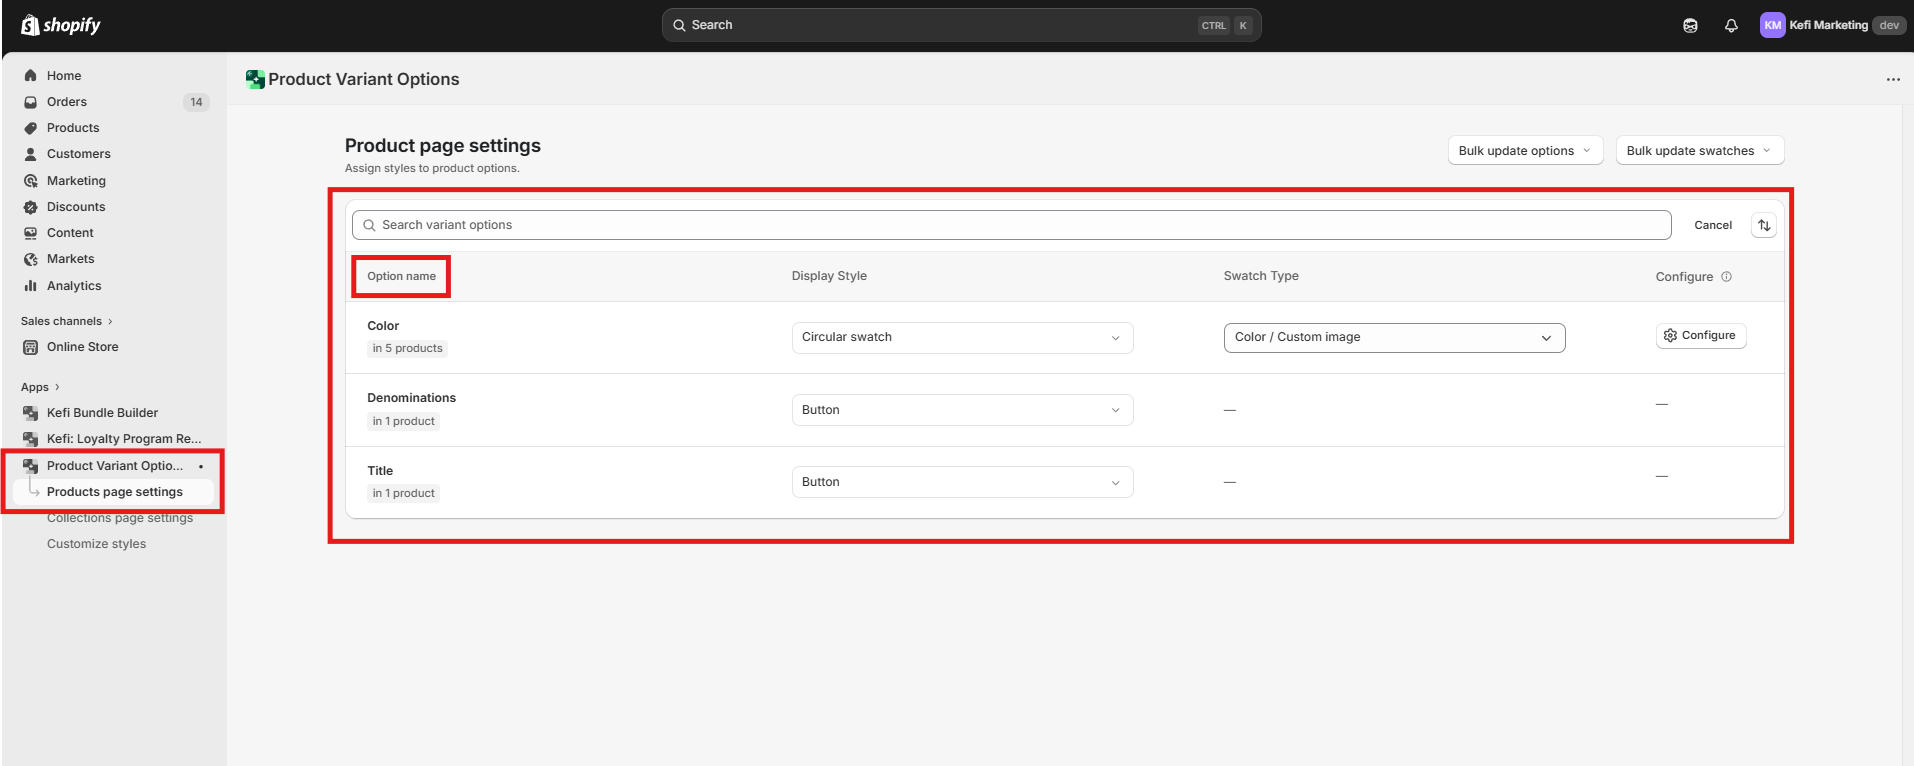Open Denominations display style dropdown
The image size is (1914, 766).
(x=961, y=410)
